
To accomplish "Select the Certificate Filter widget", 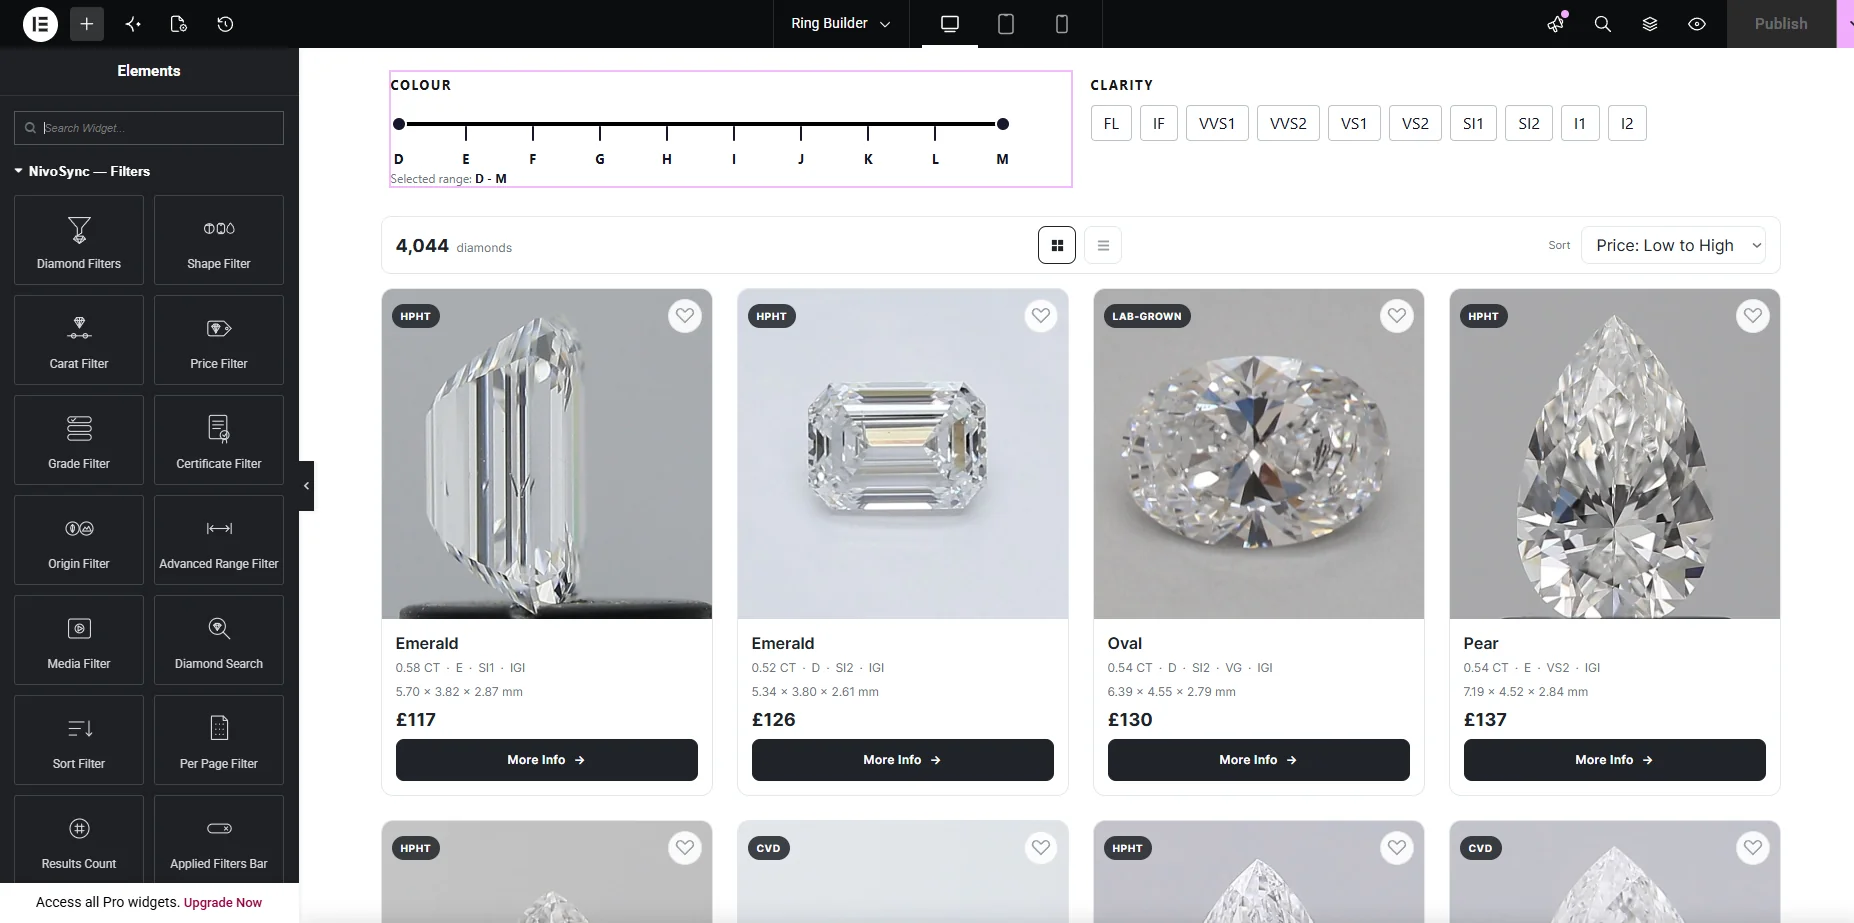I will click(219, 440).
